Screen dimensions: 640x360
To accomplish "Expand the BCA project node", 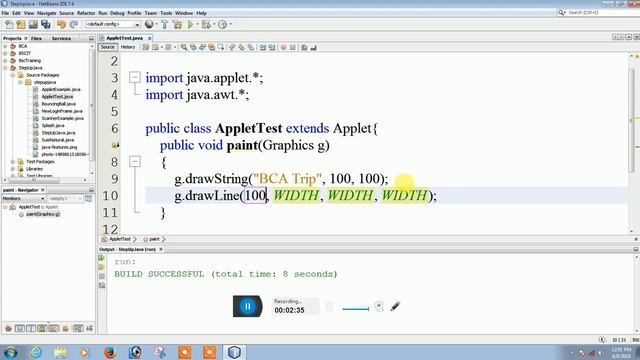I will [x=5, y=46].
